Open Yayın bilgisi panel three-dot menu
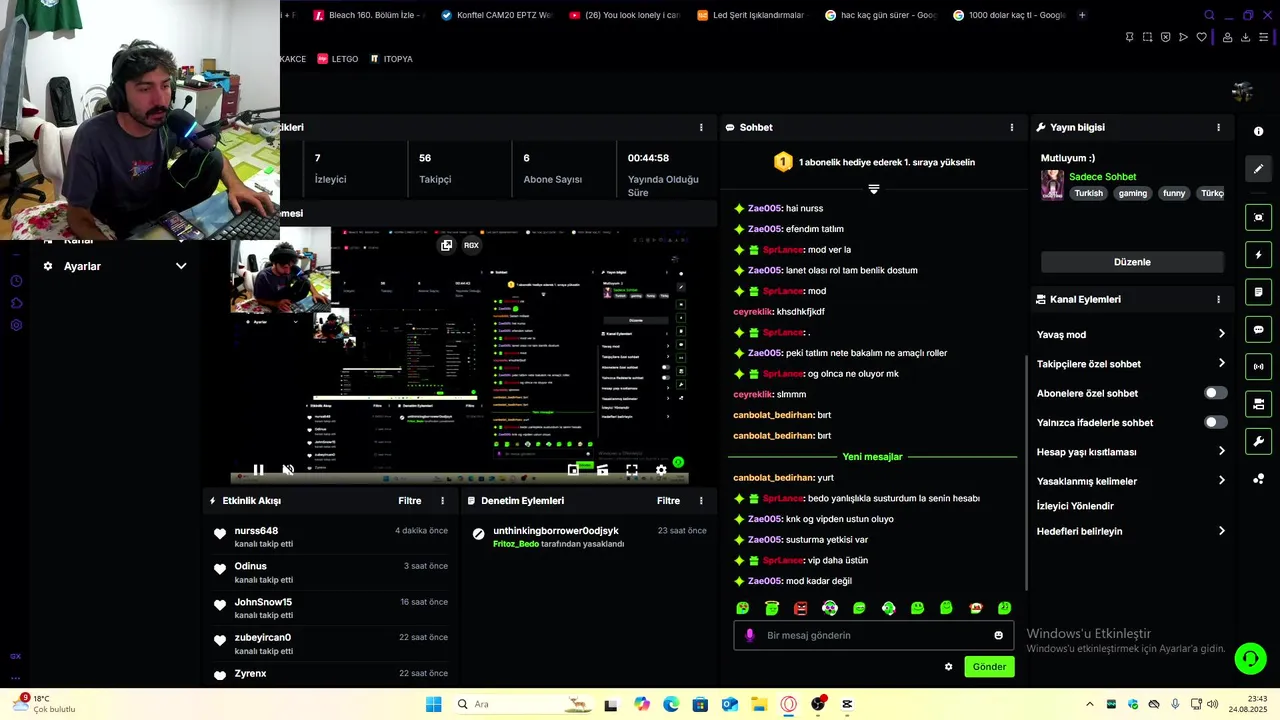Image resolution: width=1280 pixels, height=720 pixels. click(1218, 128)
